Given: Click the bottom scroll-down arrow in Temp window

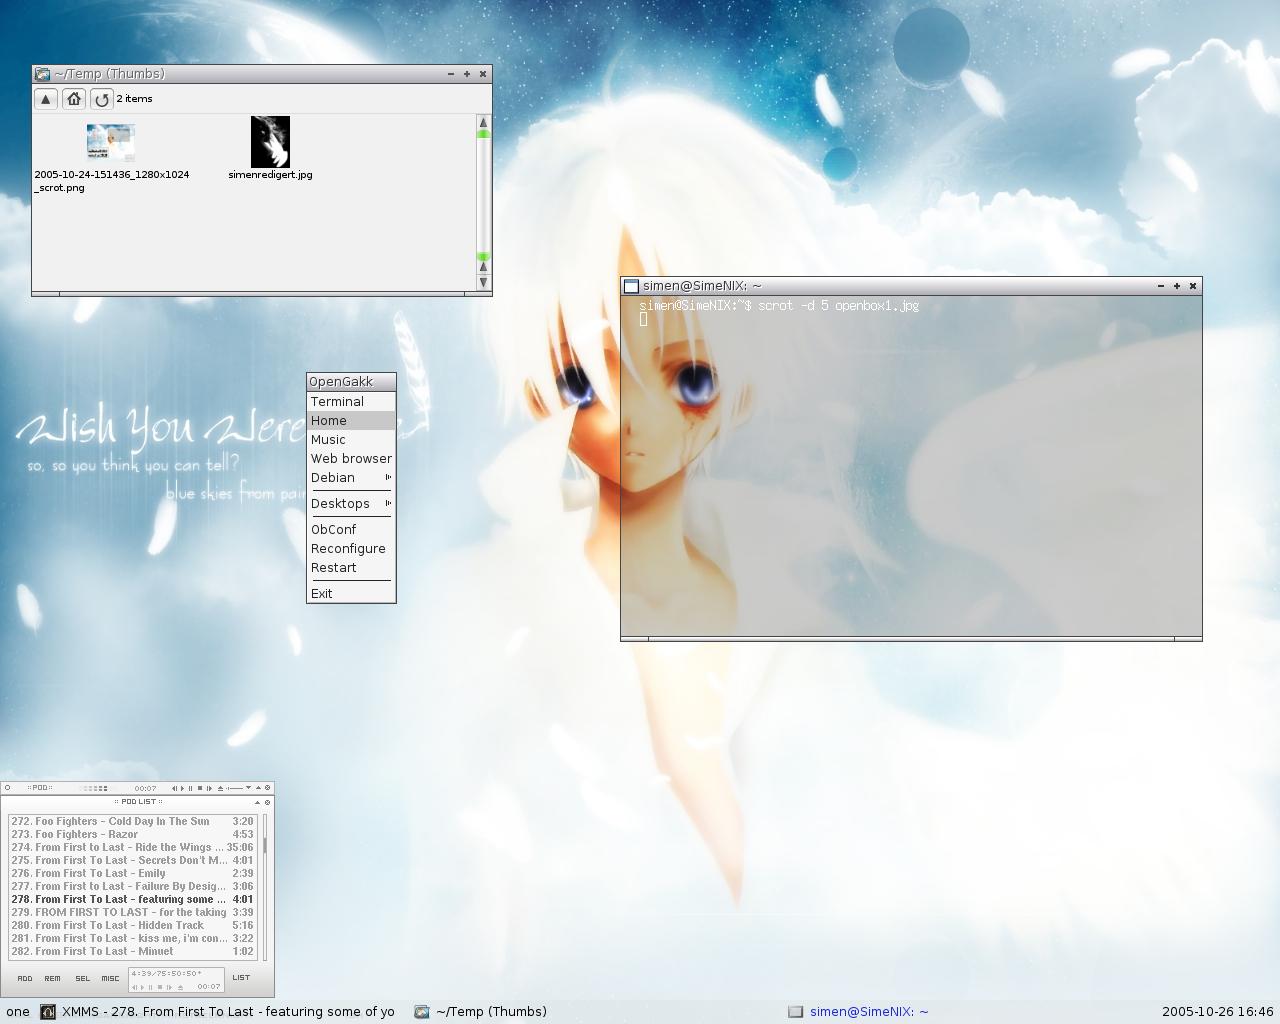Looking at the screenshot, I should click(x=483, y=282).
